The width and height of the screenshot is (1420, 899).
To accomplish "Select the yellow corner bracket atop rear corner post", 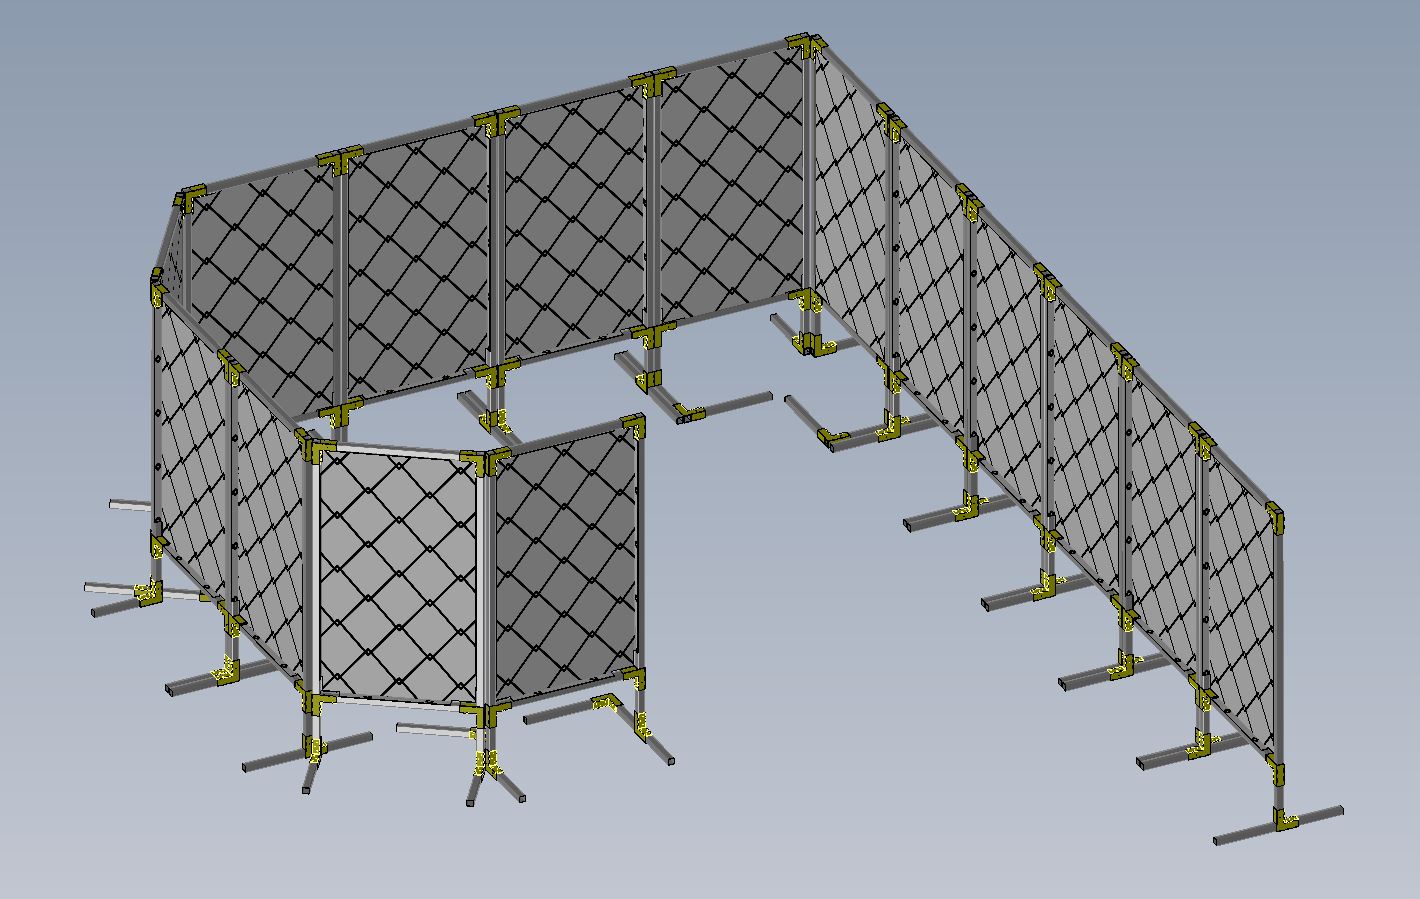I will click(x=805, y=44).
